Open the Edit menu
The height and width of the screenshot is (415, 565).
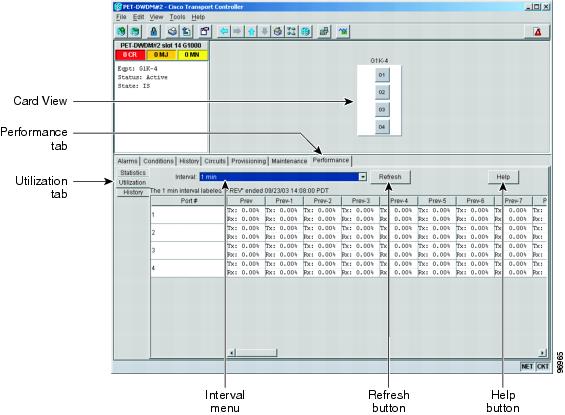138,17
